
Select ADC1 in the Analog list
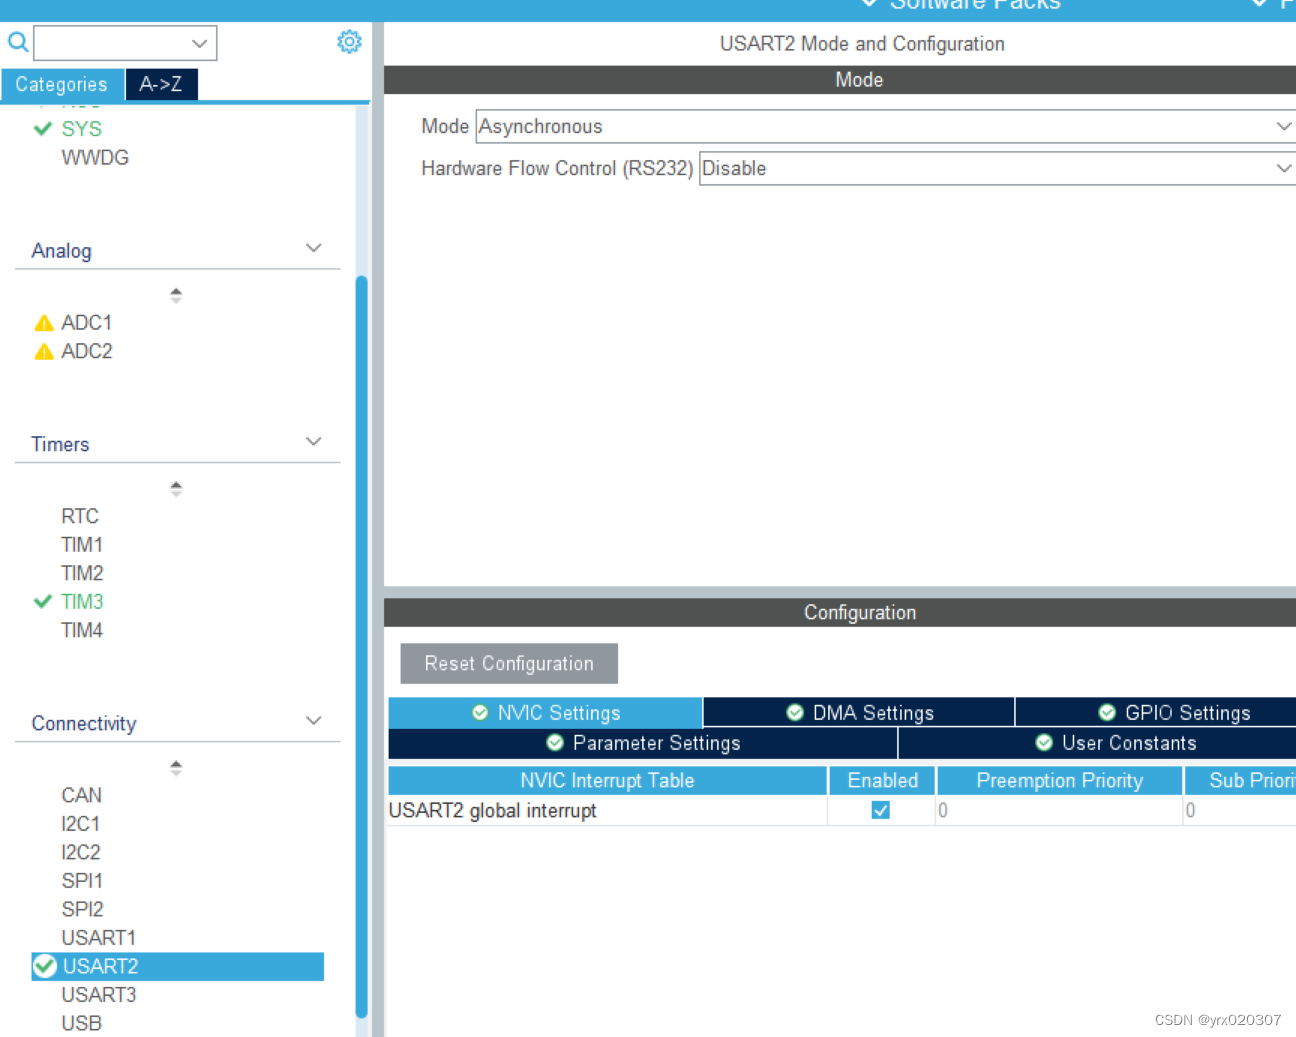[87, 323]
